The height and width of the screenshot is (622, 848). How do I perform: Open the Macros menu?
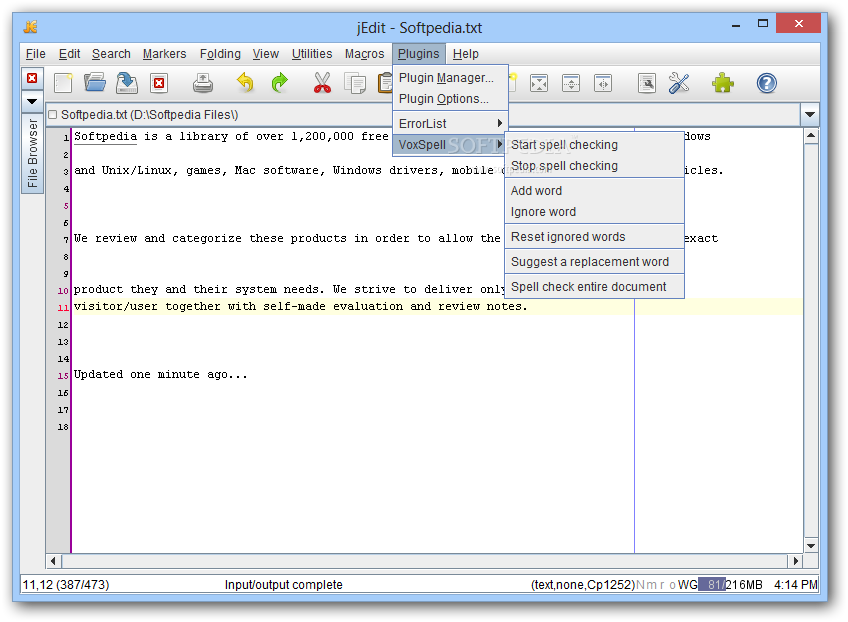[x=365, y=54]
